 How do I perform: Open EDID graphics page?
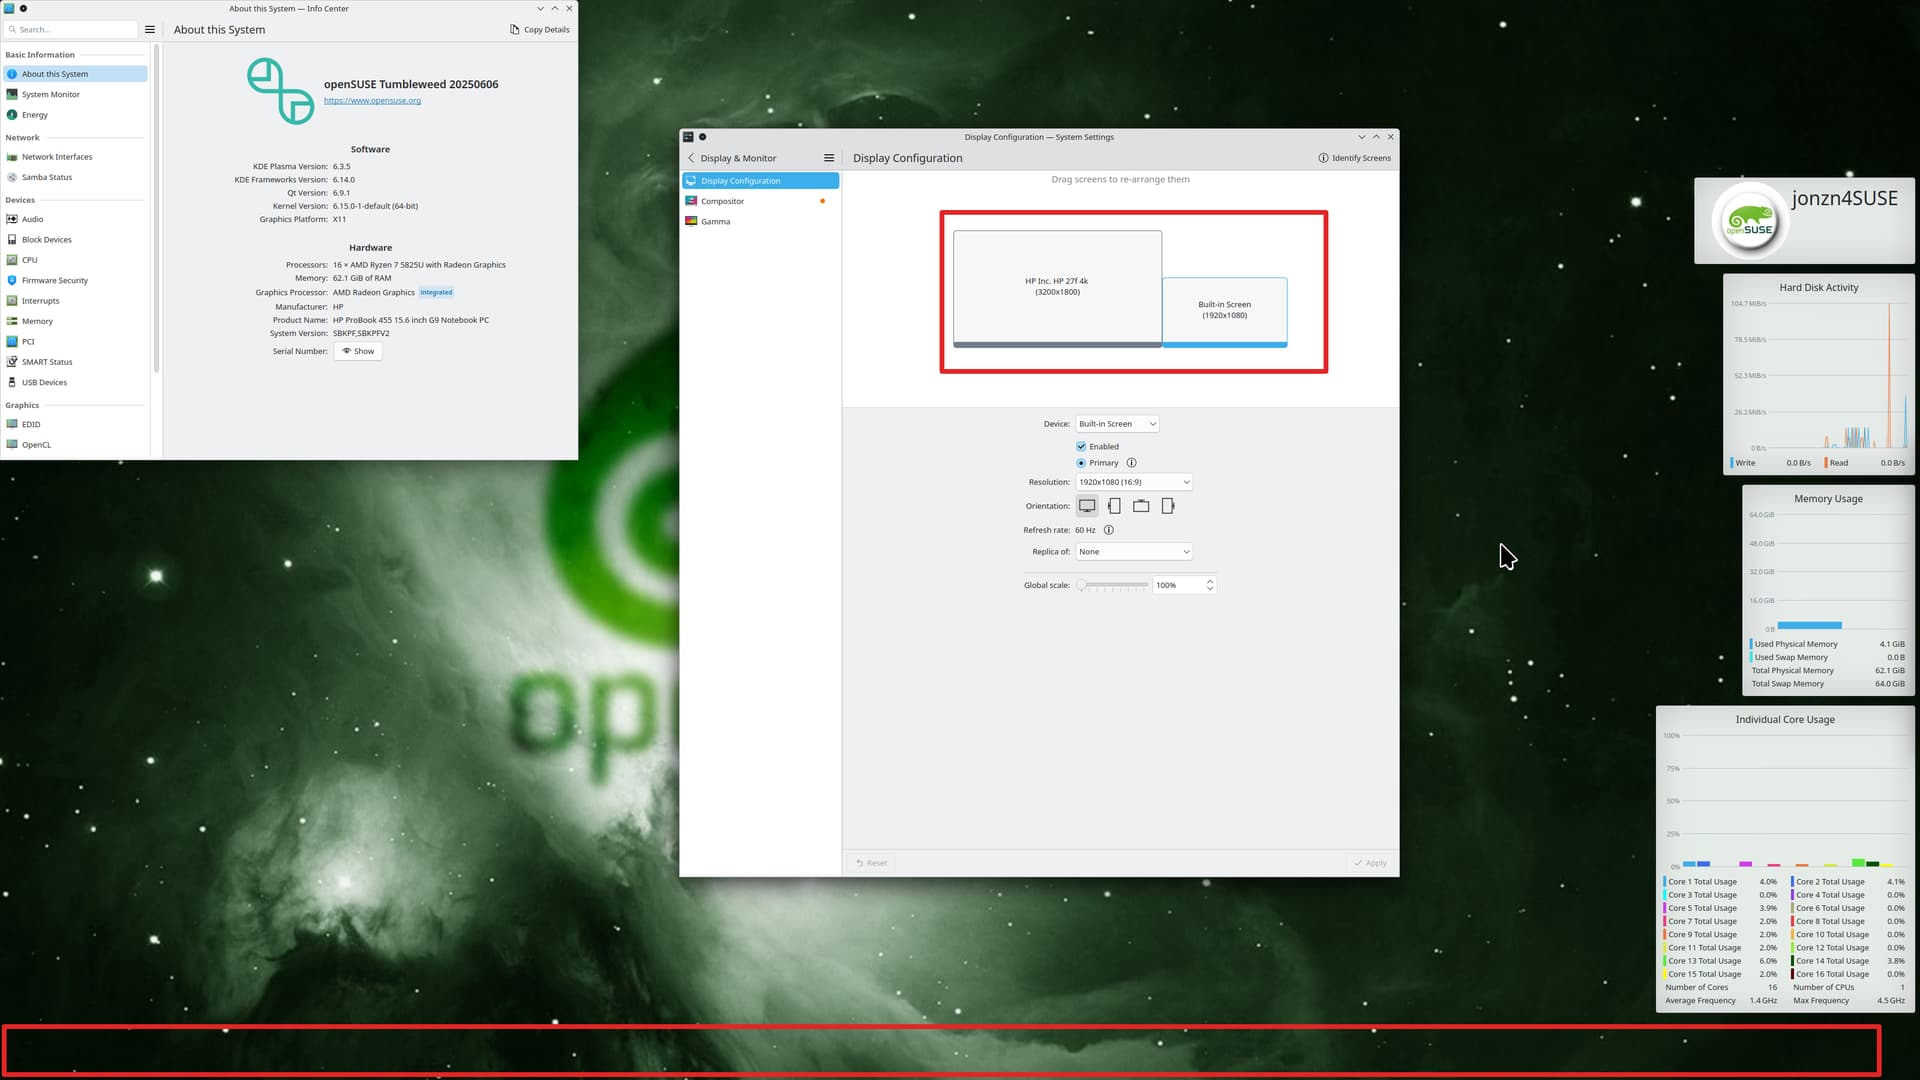pyautogui.click(x=75, y=425)
